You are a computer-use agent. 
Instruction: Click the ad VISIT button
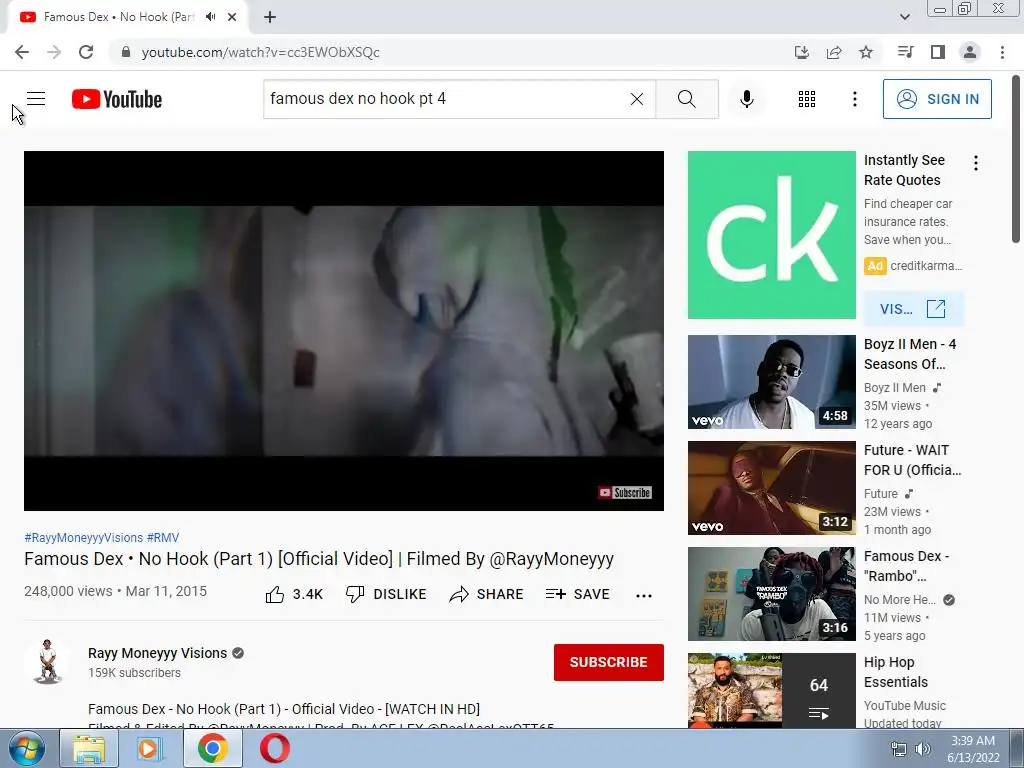click(913, 309)
